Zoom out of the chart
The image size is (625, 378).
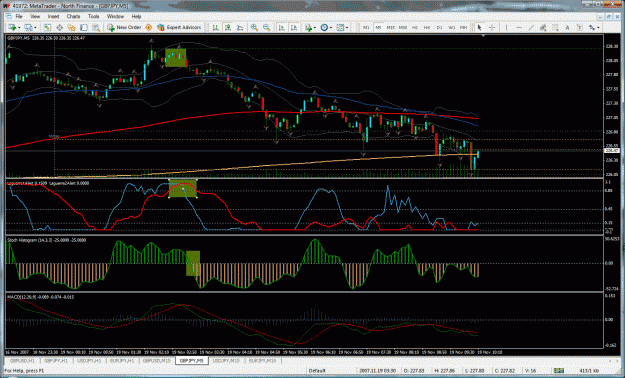(266, 28)
